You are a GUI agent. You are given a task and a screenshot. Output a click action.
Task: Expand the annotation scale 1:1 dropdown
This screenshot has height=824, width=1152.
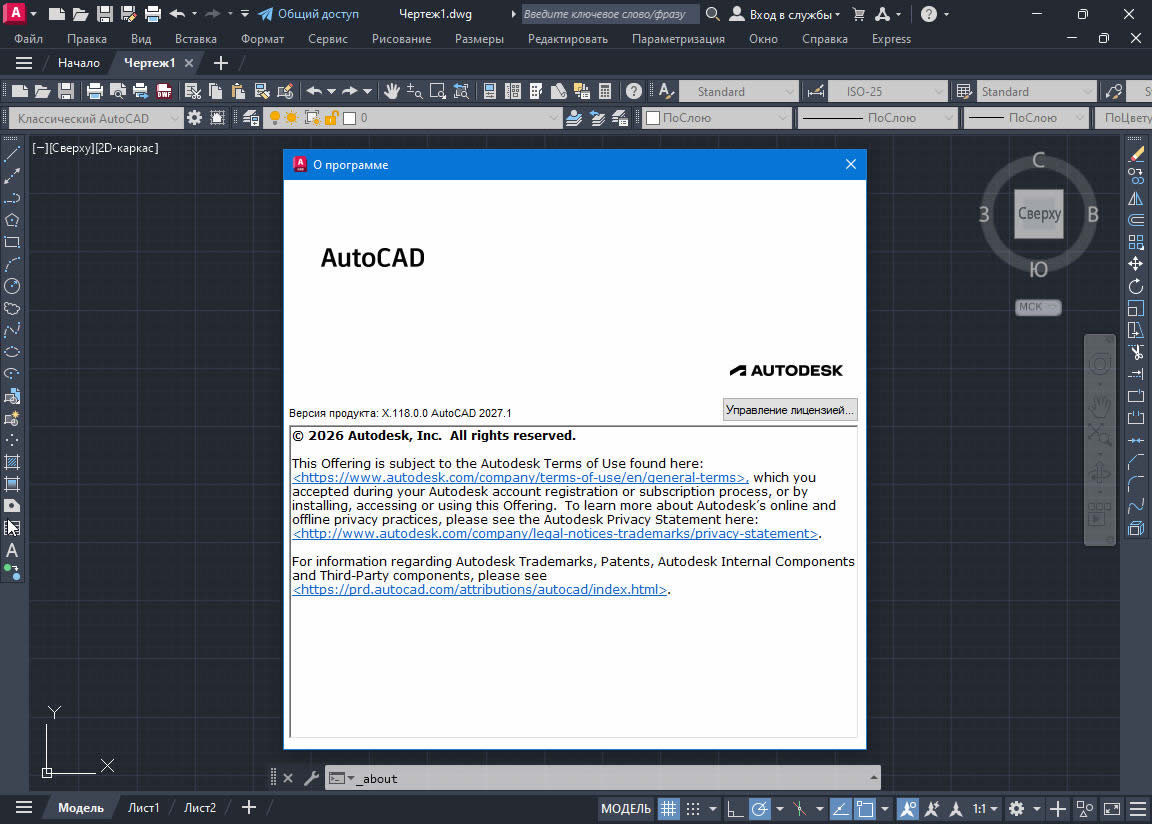pos(985,809)
